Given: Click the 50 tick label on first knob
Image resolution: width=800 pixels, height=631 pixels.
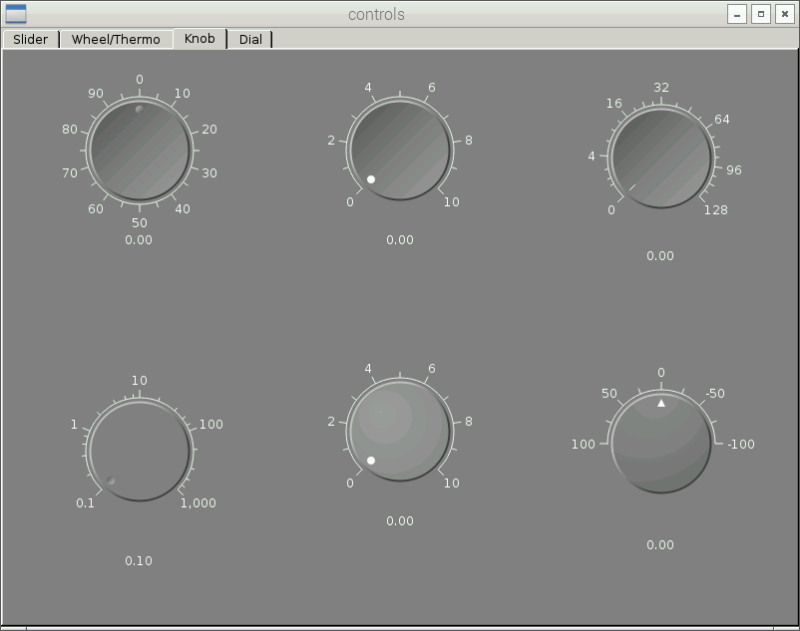Looking at the screenshot, I should 139,223.
